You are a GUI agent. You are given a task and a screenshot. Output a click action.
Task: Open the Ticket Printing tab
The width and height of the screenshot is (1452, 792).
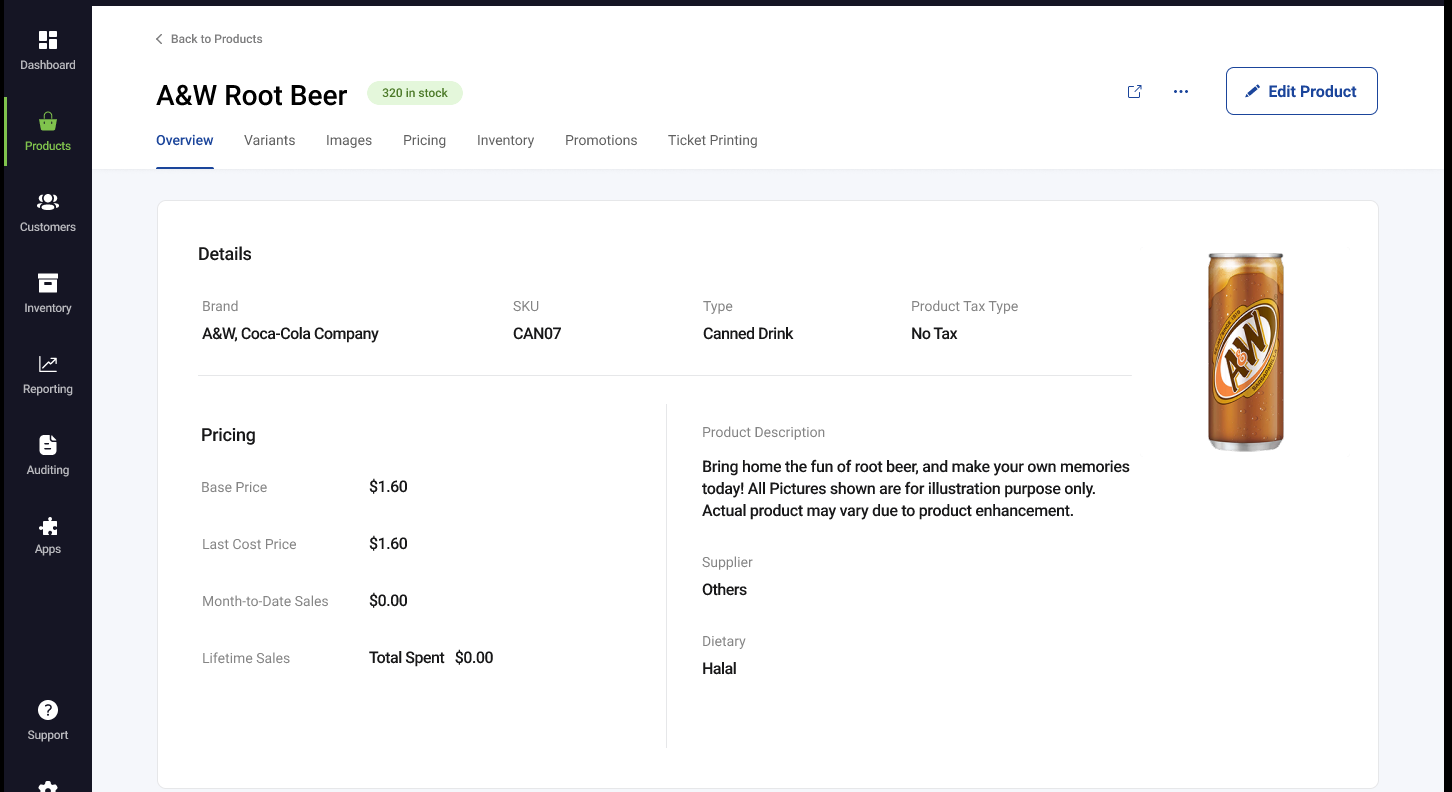point(712,140)
